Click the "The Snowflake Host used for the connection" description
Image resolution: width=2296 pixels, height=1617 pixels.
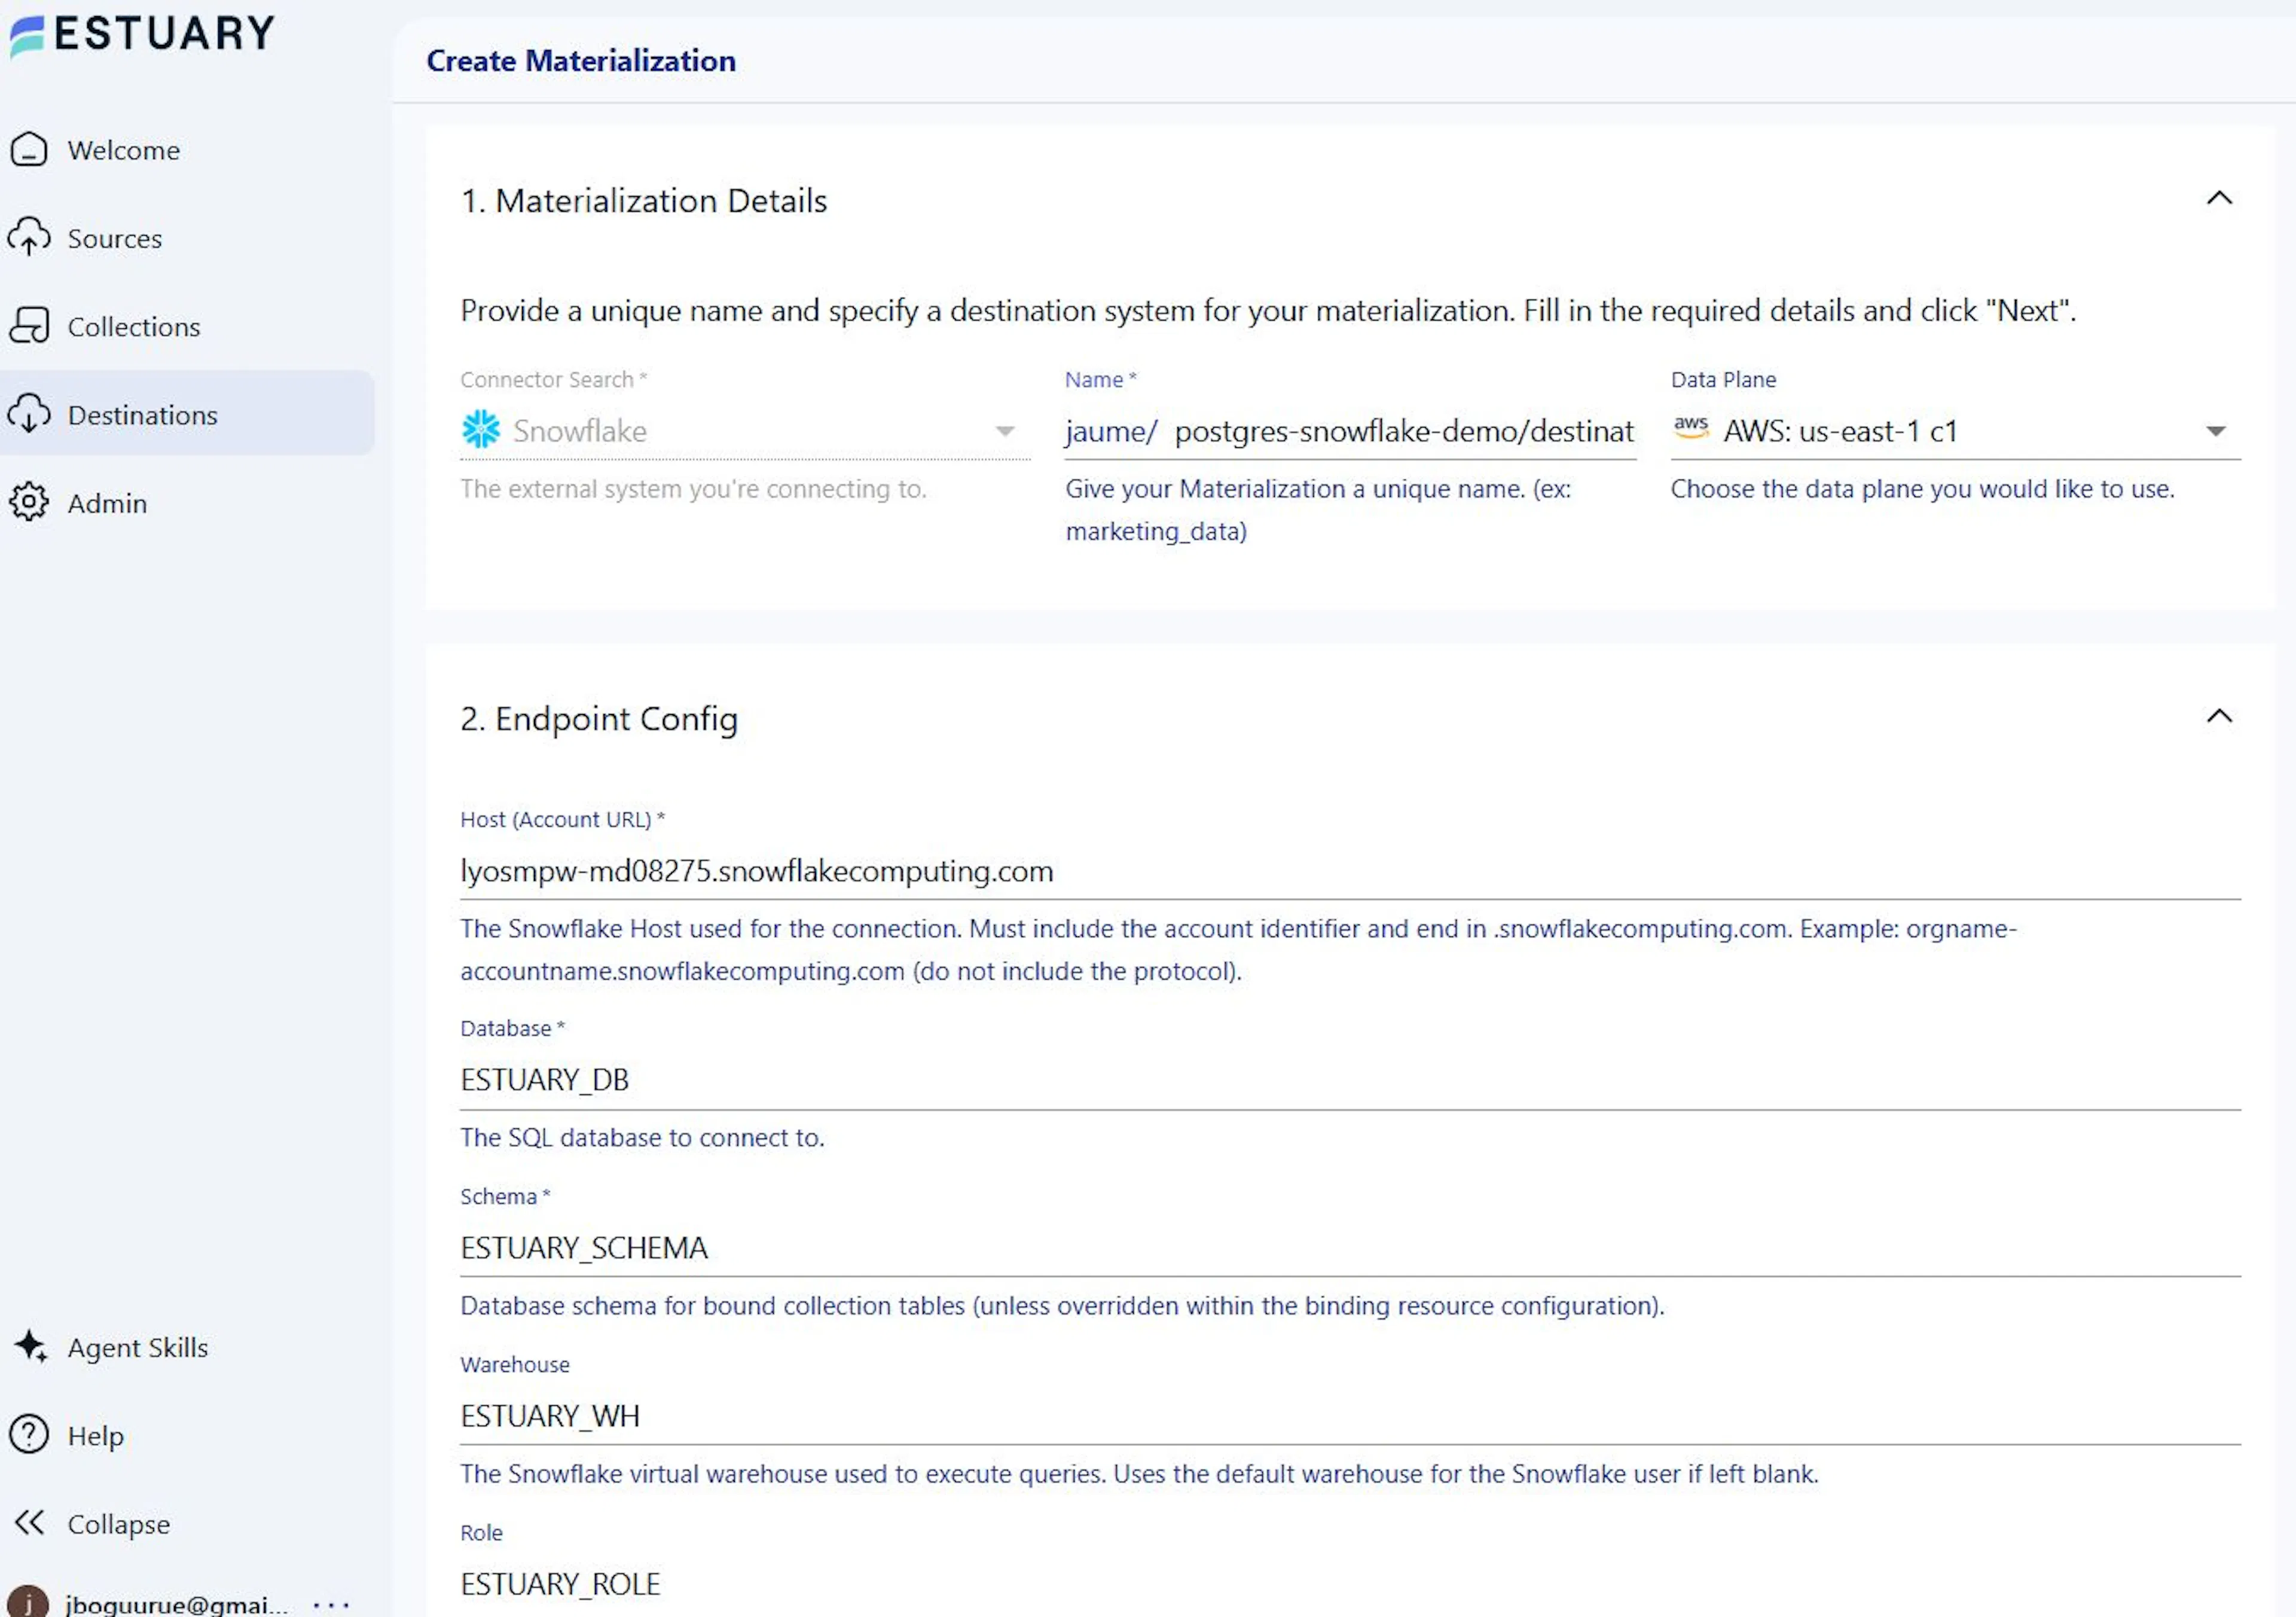1238,950
